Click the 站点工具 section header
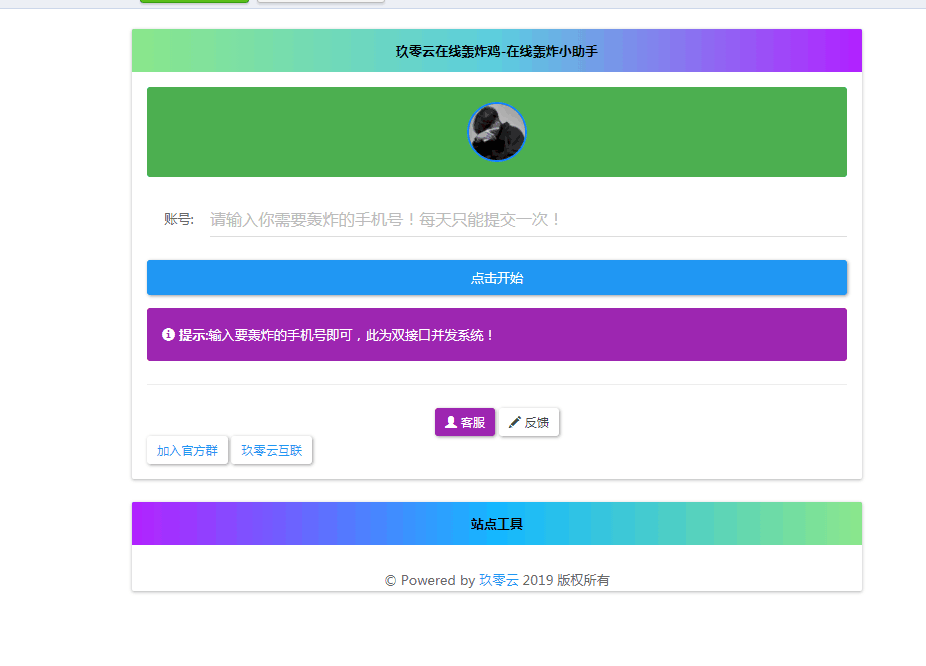Screen dimensions: 926x666 [x=497, y=522]
